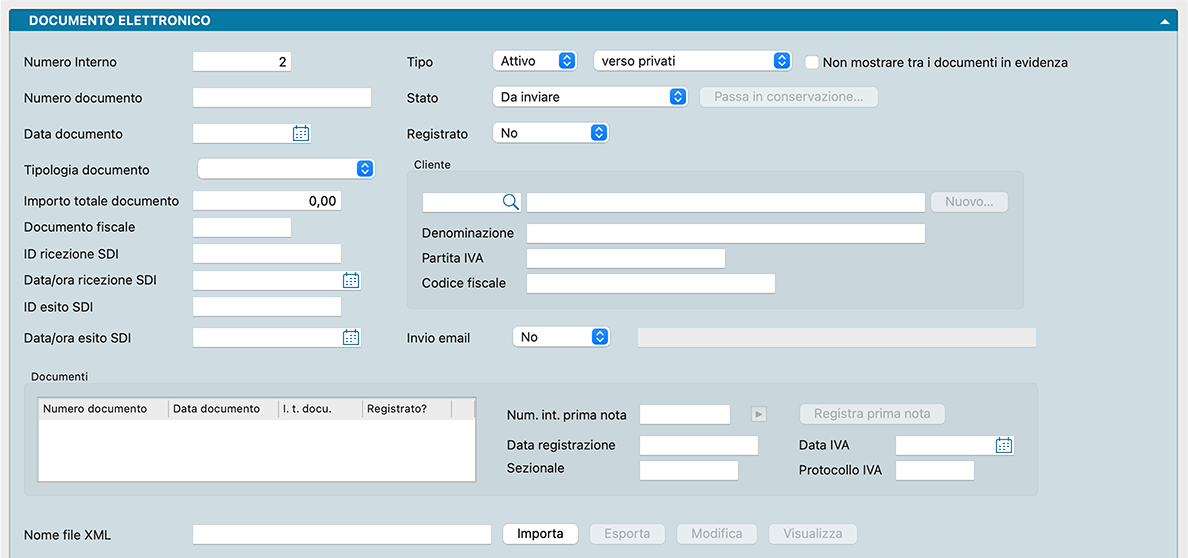Open calendar picker for Data documento
The width and height of the screenshot is (1188, 558).
(x=301, y=133)
